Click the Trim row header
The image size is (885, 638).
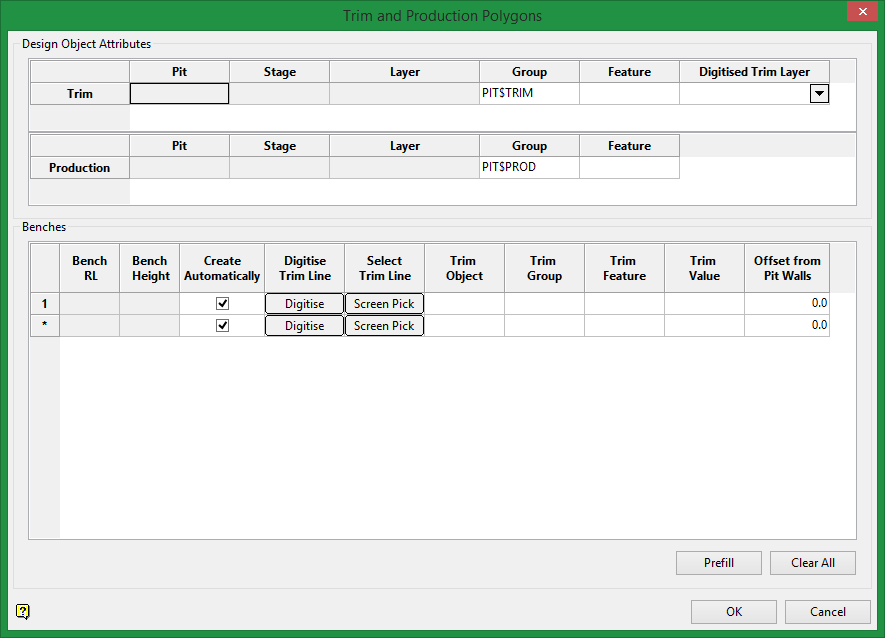pyautogui.click(x=80, y=94)
